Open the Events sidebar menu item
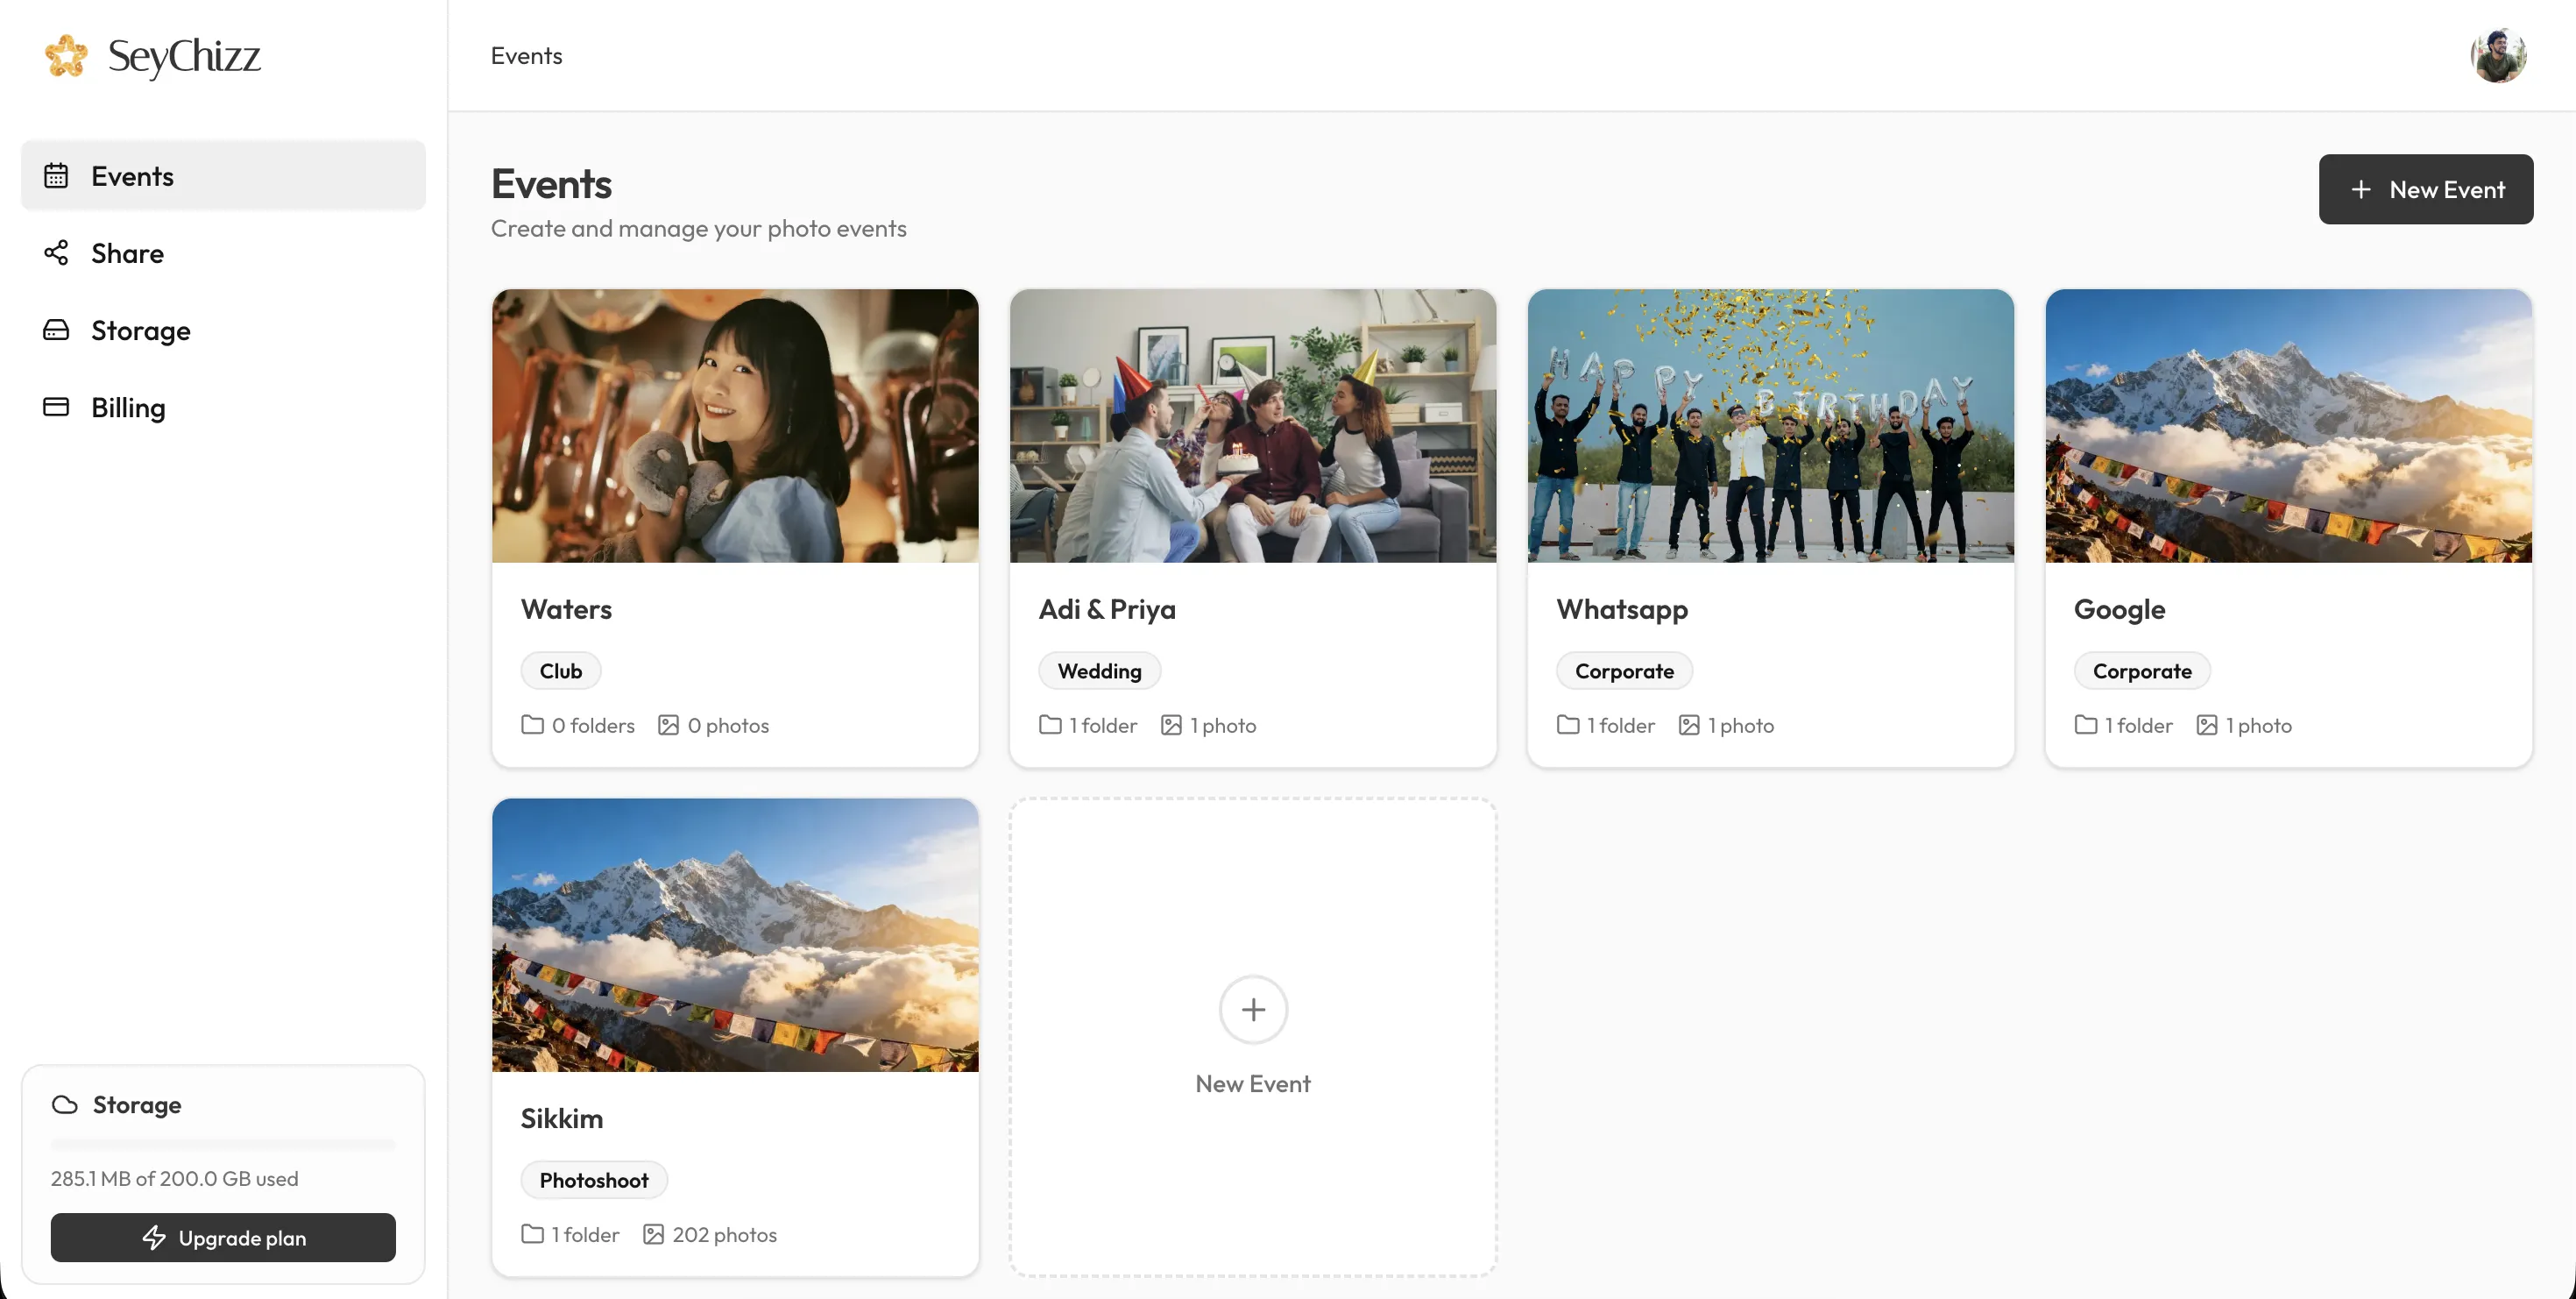 223,176
